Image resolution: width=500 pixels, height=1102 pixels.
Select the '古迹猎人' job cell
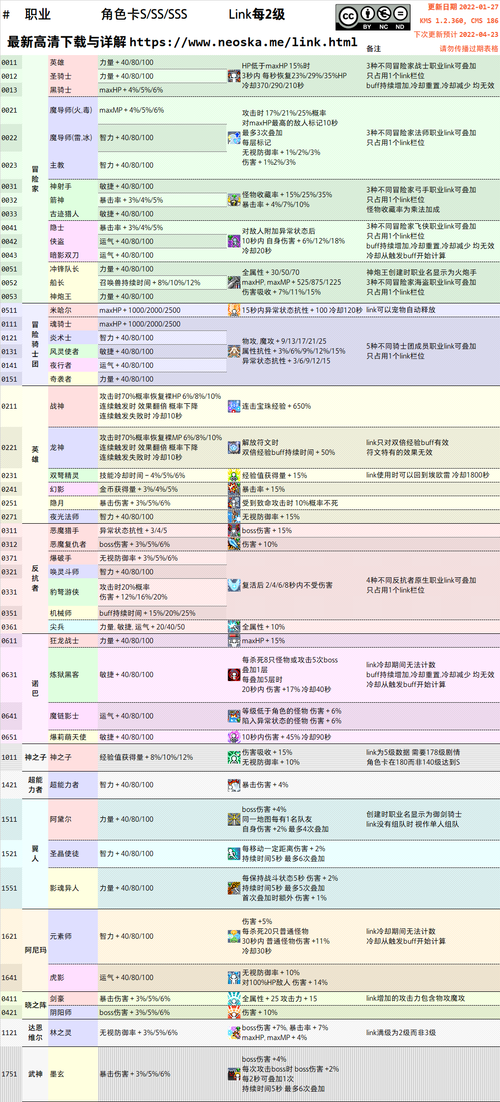point(72,214)
